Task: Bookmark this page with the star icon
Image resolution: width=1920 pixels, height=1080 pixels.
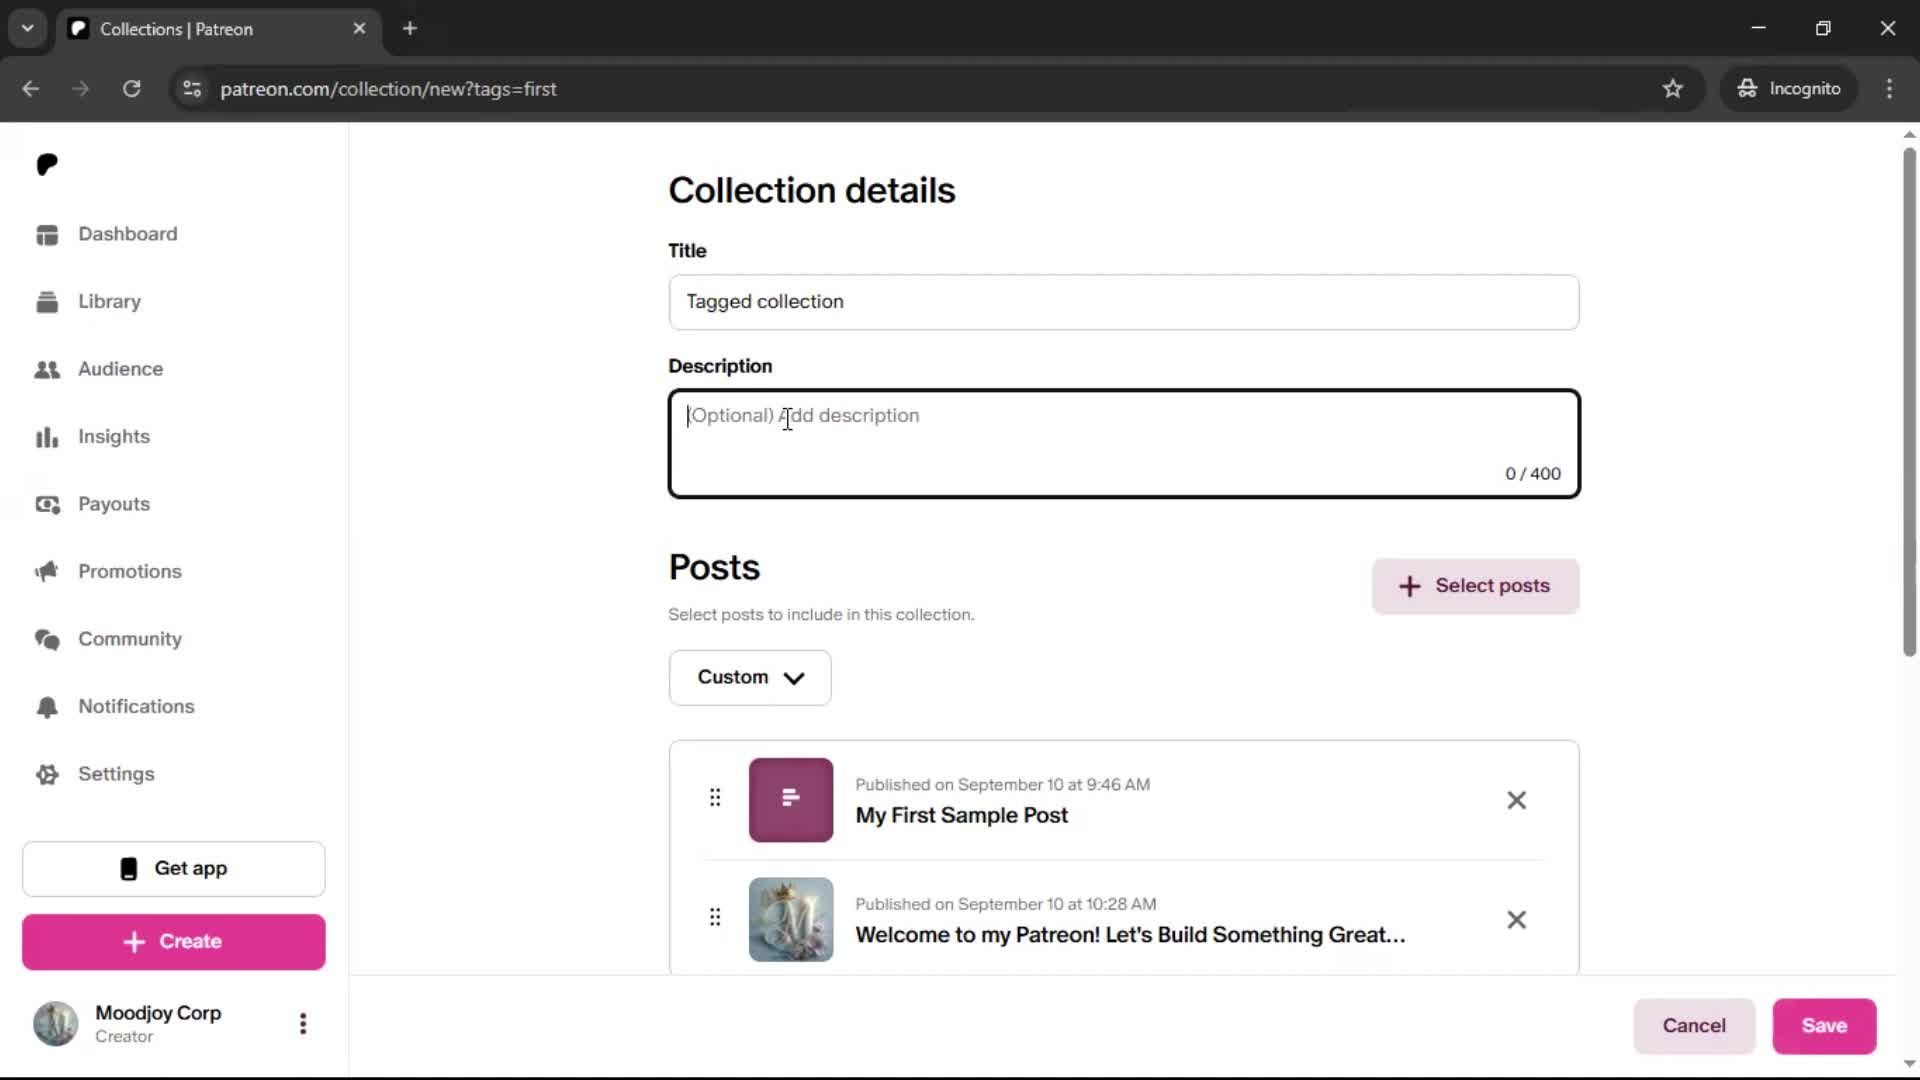Action: (1673, 89)
